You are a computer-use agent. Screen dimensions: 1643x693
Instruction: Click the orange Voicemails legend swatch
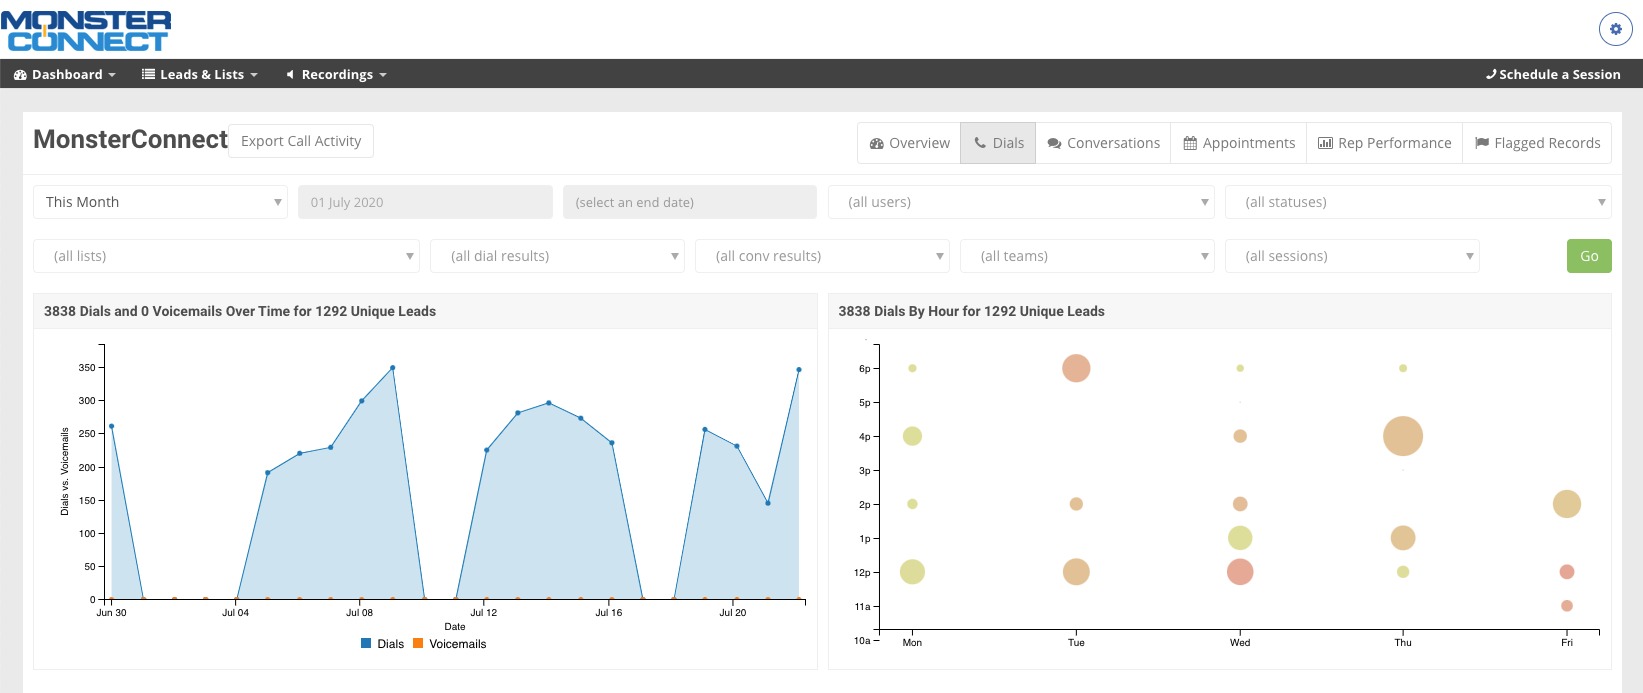pos(418,644)
